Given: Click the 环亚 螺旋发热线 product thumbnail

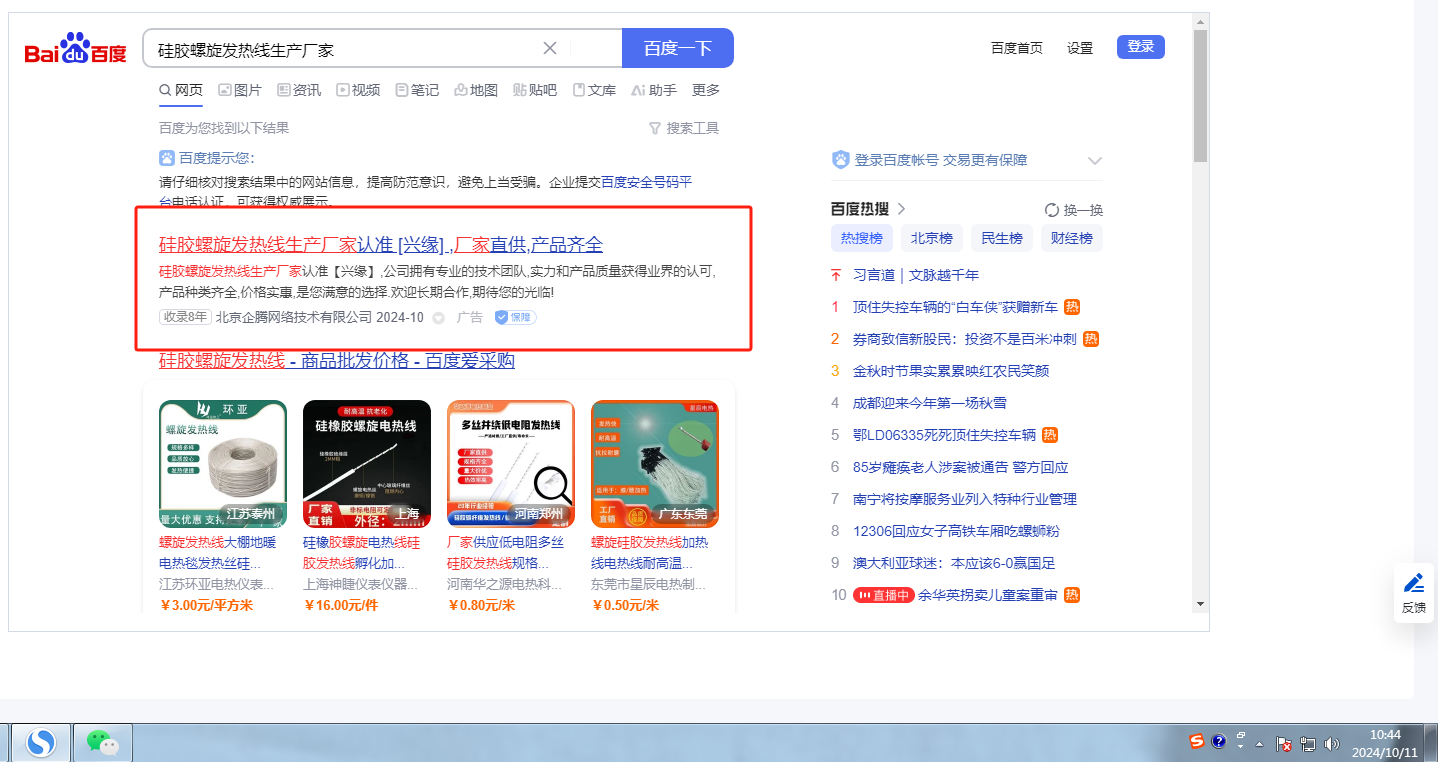Looking at the screenshot, I should point(223,464).
